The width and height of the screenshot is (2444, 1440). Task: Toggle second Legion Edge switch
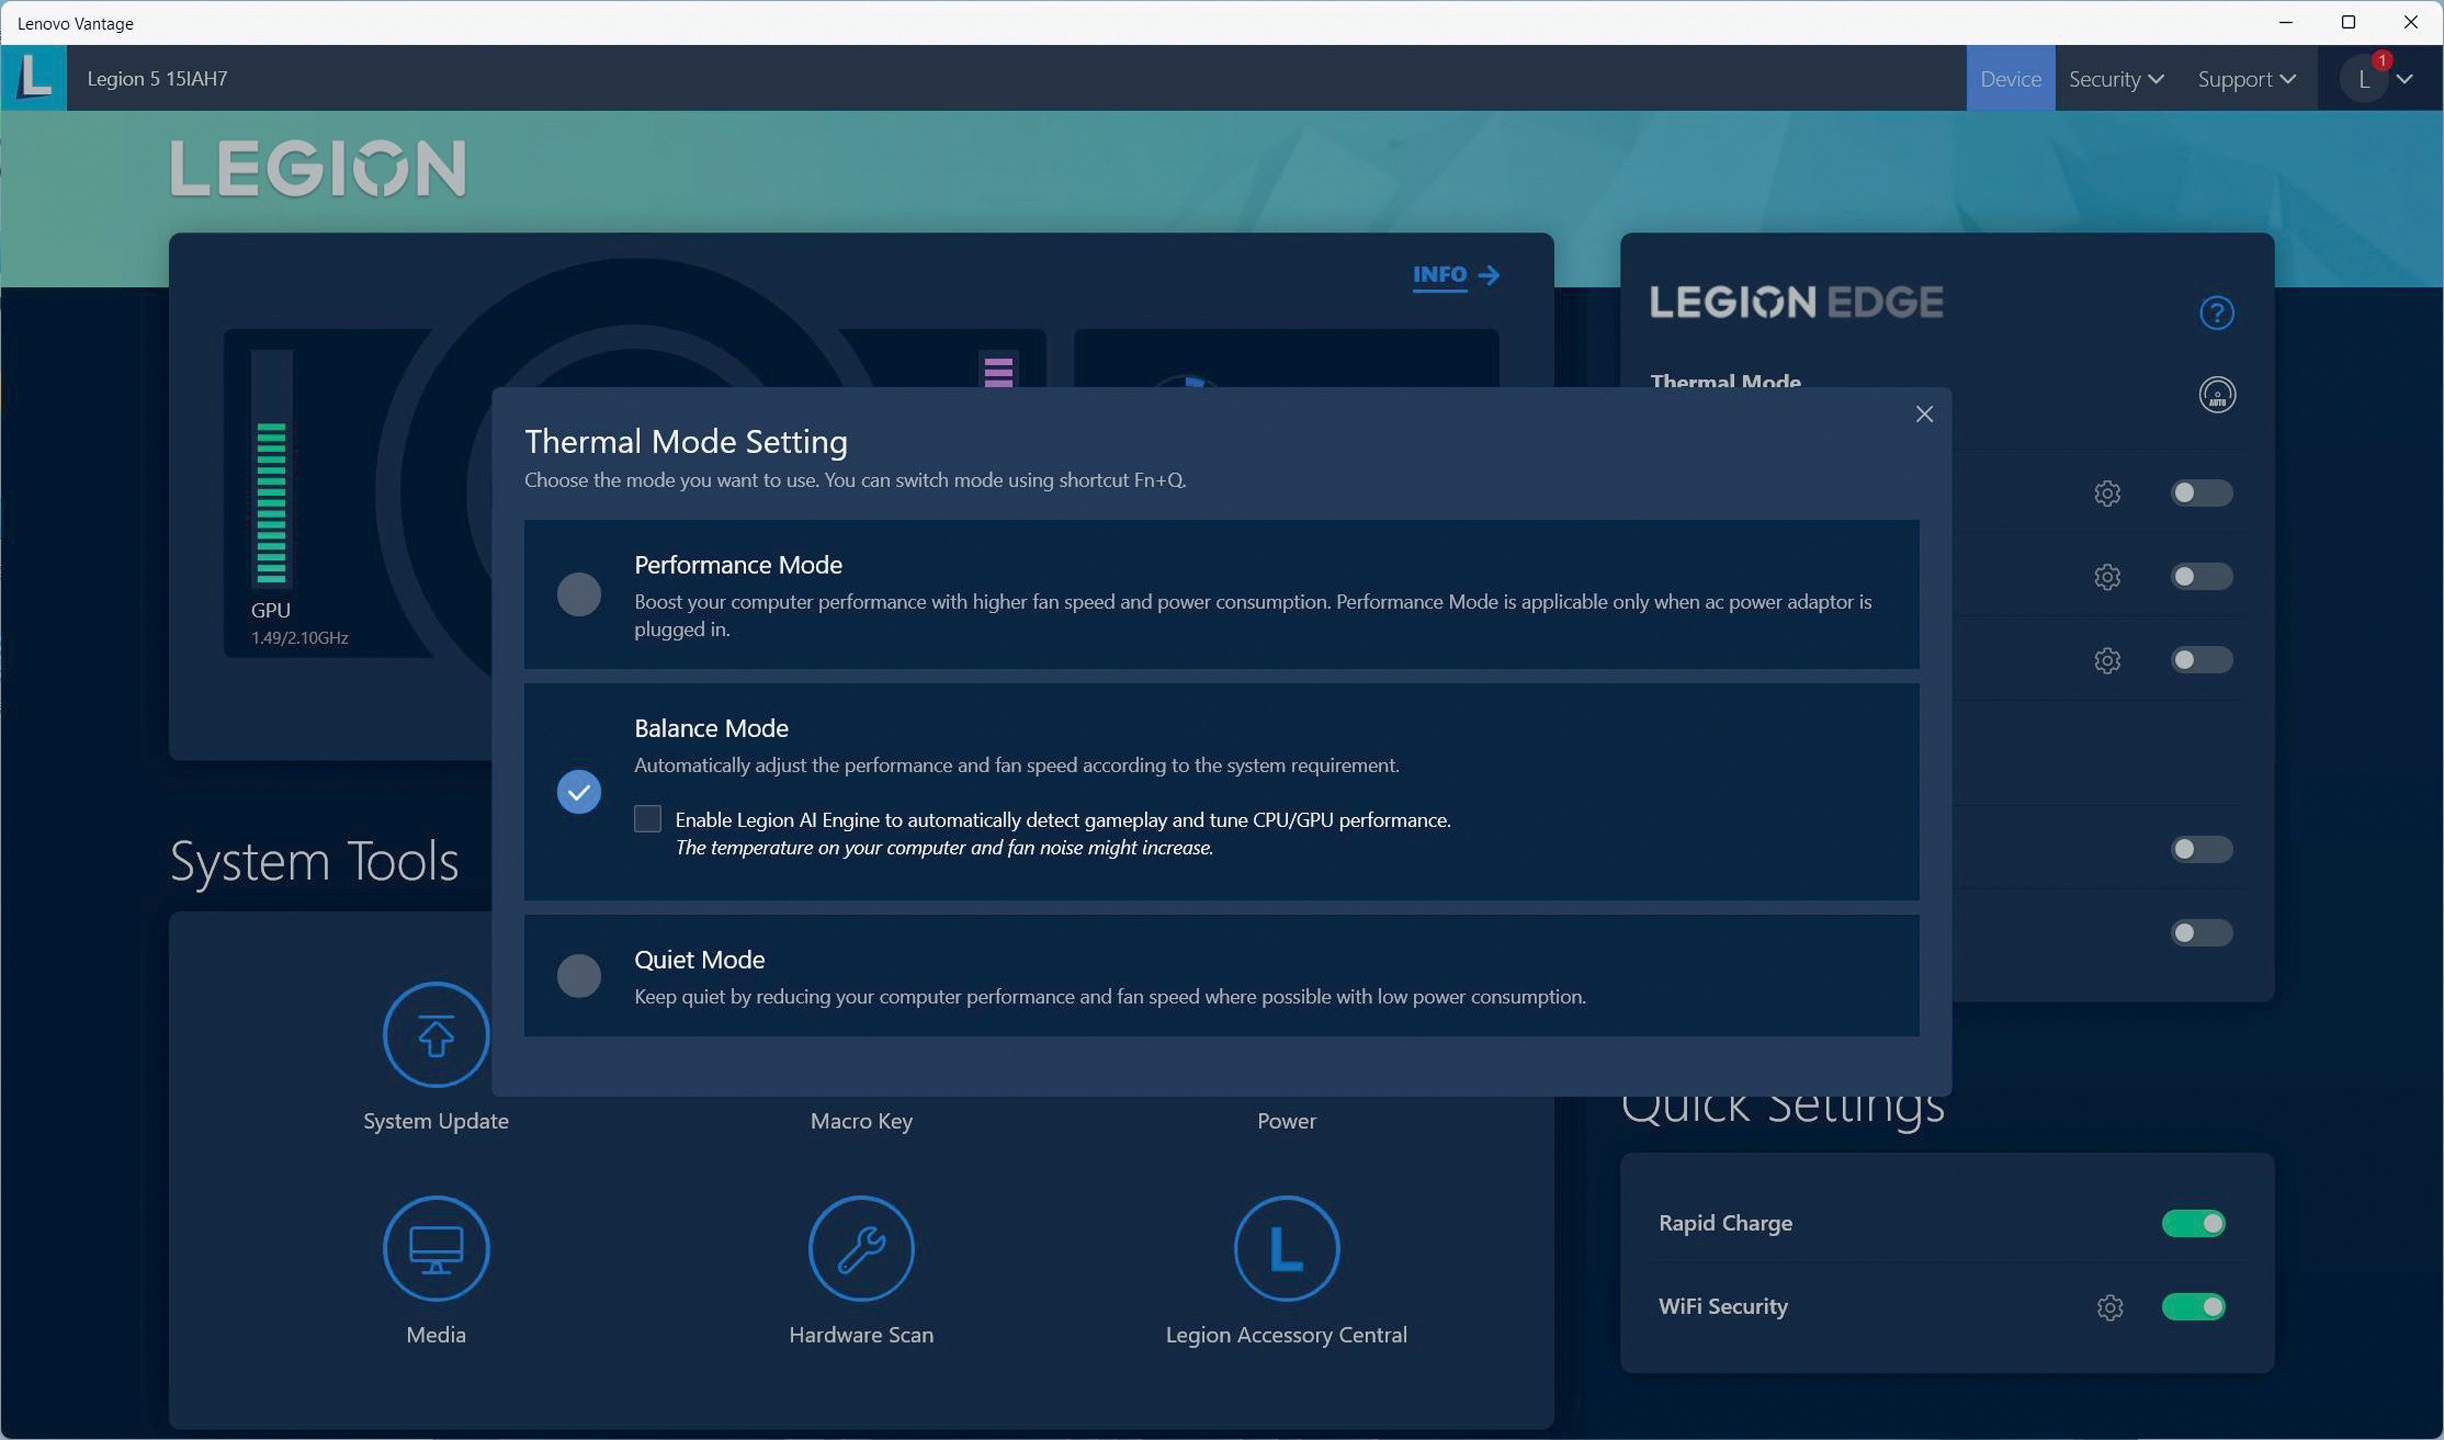pyautogui.click(x=2201, y=577)
